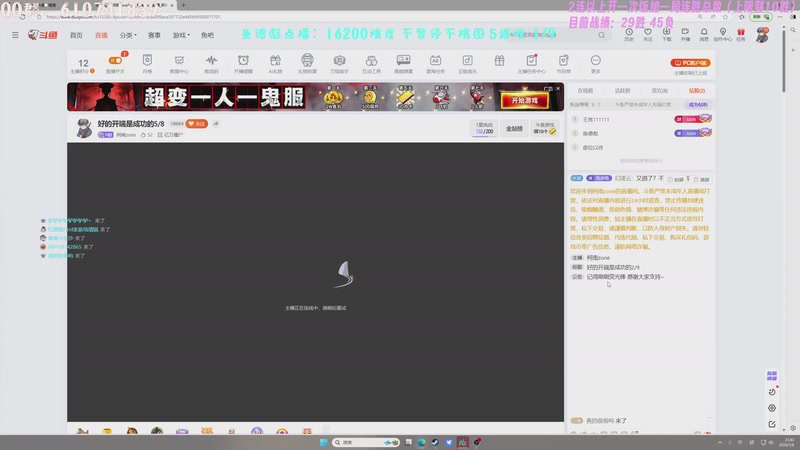The height and width of the screenshot is (450, 800).
Task: Select 直播 in top navigation
Action: 101,35
